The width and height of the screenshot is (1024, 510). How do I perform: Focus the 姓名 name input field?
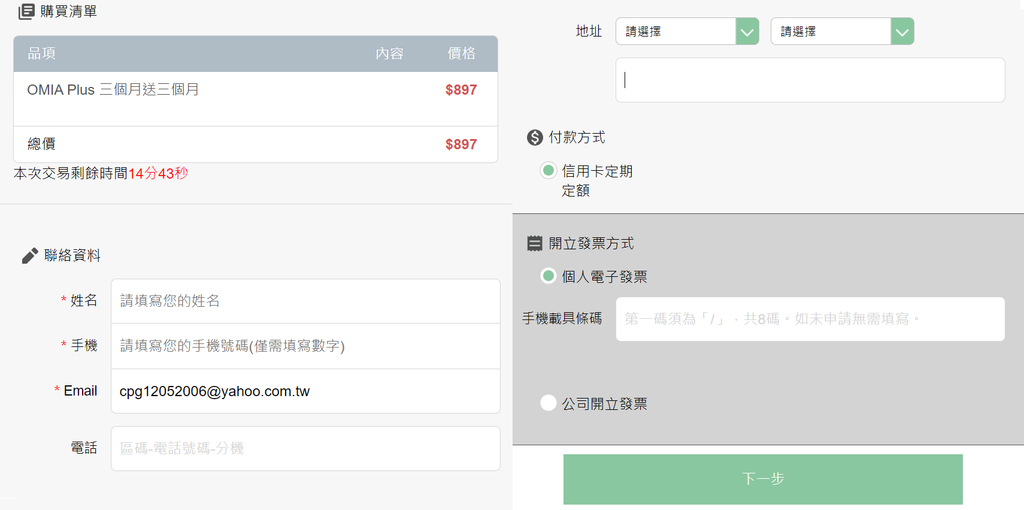(x=306, y=301)
